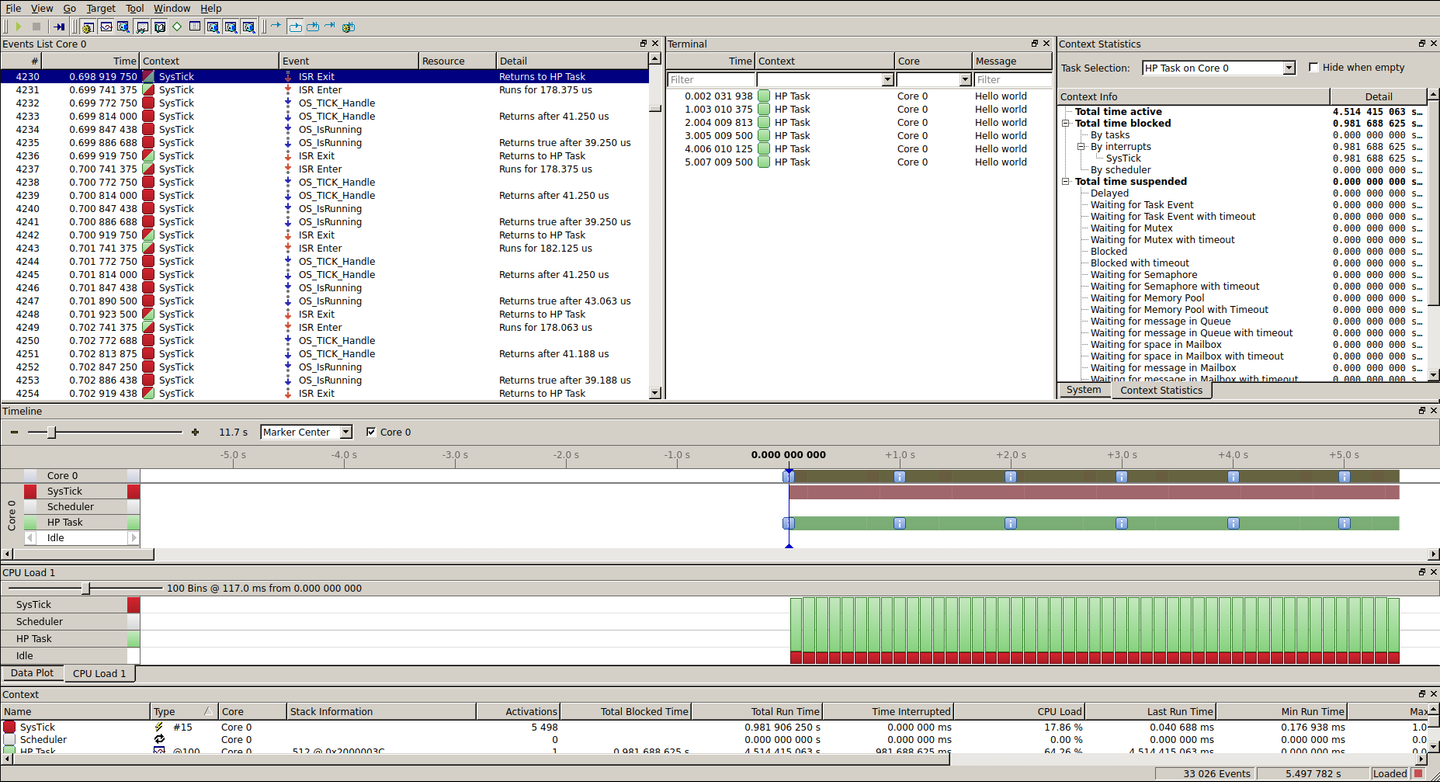Uncheck the Core 0 timeline checkbox
Image resolution: width=1440 pixels, height=782 pixels.
point(371,432)
